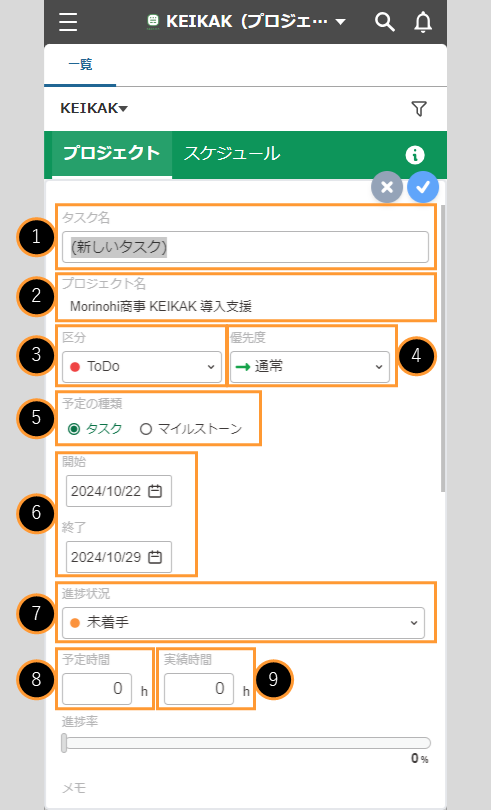Select the プロジェクト tab
491x810 pixels.
(x=112, y=153)
